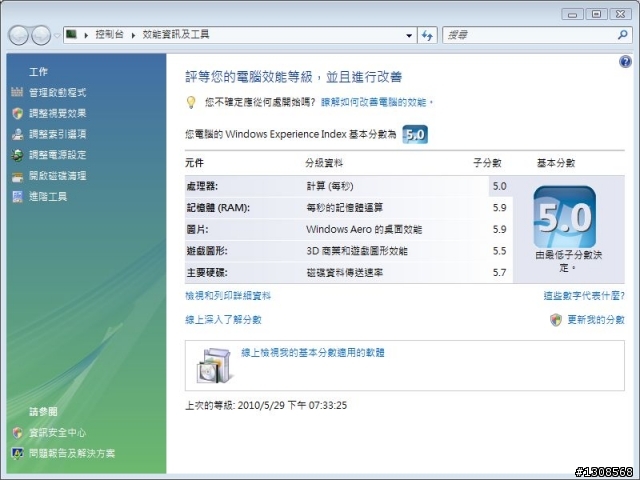640x480 pixels.
Task: Minimize the window
Action: pos(572,15)
